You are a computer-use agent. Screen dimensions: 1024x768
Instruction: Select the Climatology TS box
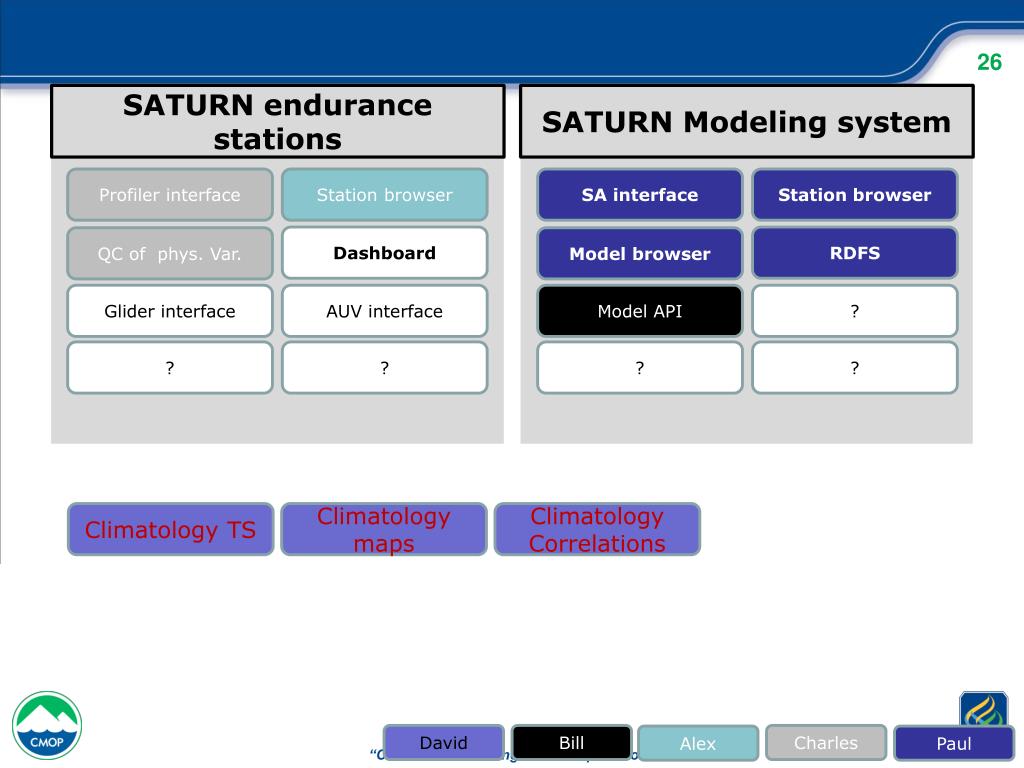[170, 530]
